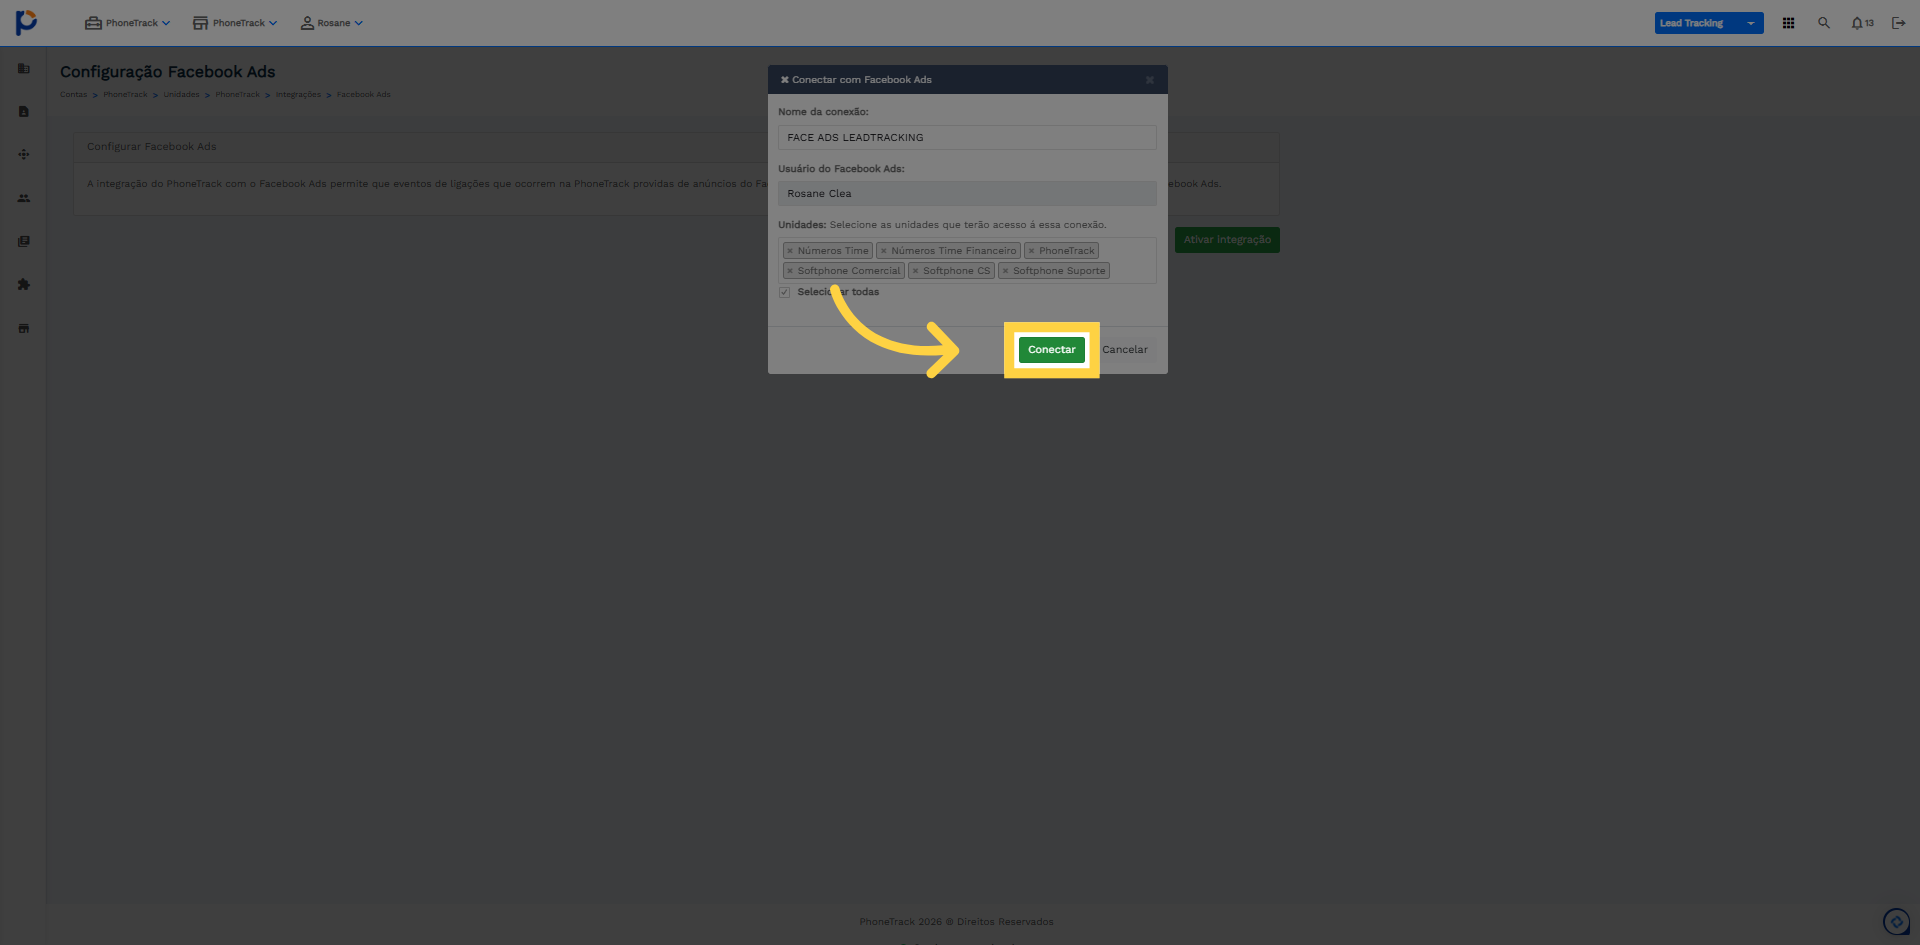Remove the PhoneTrack unit tag
This screenshot has width=1920, height=945.
click(1032, 251)
